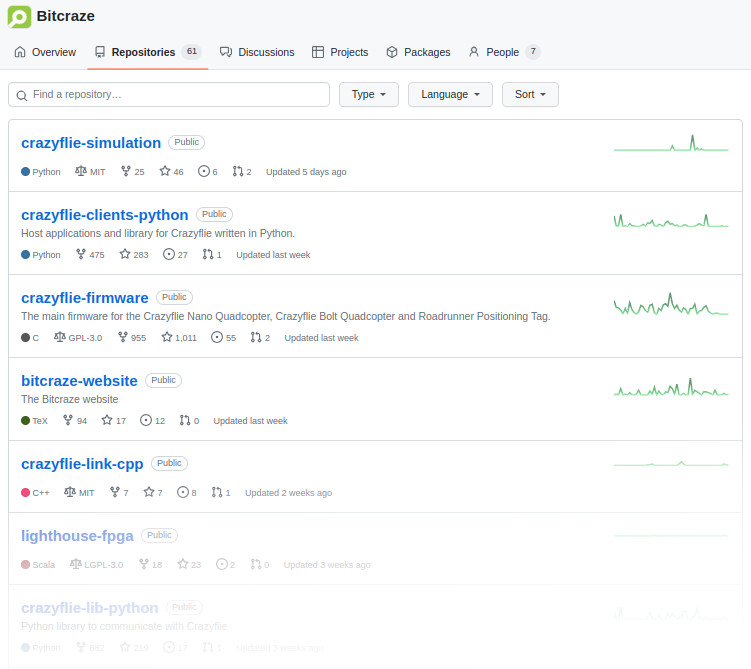Click the TeX language dot on bitcraze-website
Image resolution: width=751 pixels, height=669 pixels.
[x=25, y=420]
